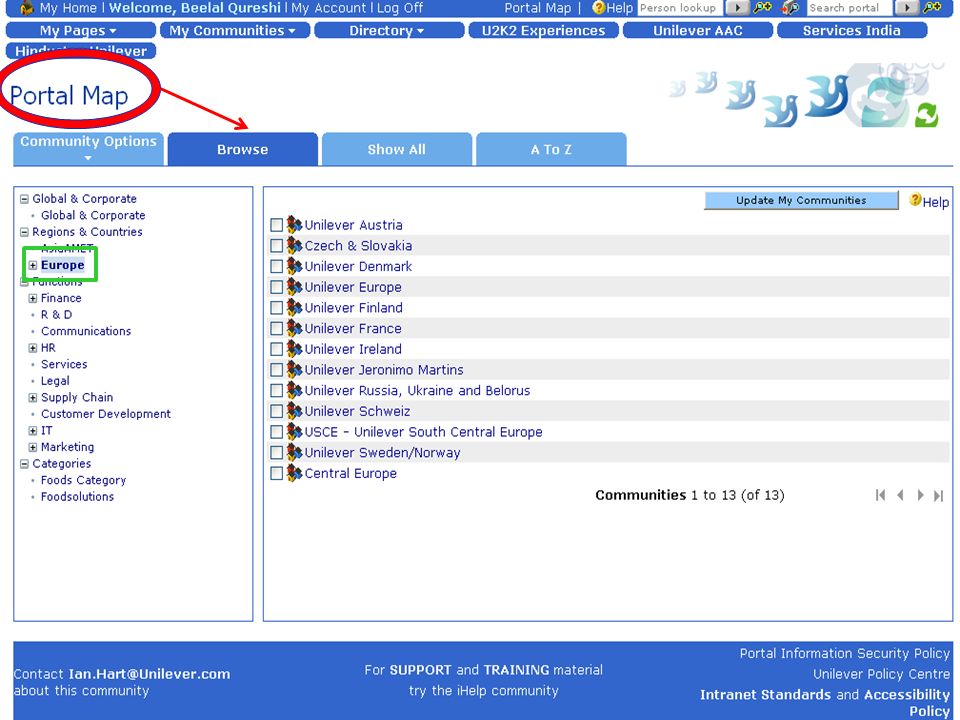Click the Update My Communities button

[801, 200]
